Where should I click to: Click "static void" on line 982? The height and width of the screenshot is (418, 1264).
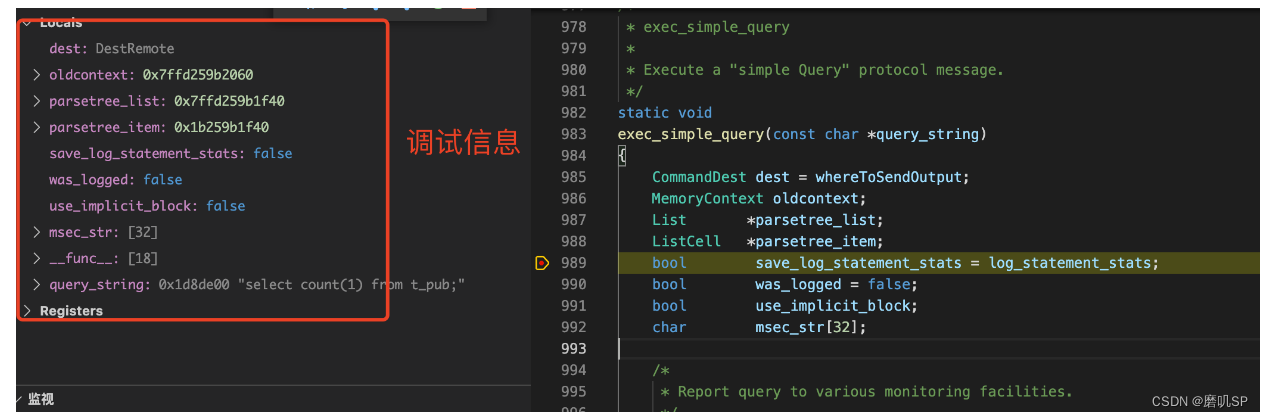click(x=665, y=113)
